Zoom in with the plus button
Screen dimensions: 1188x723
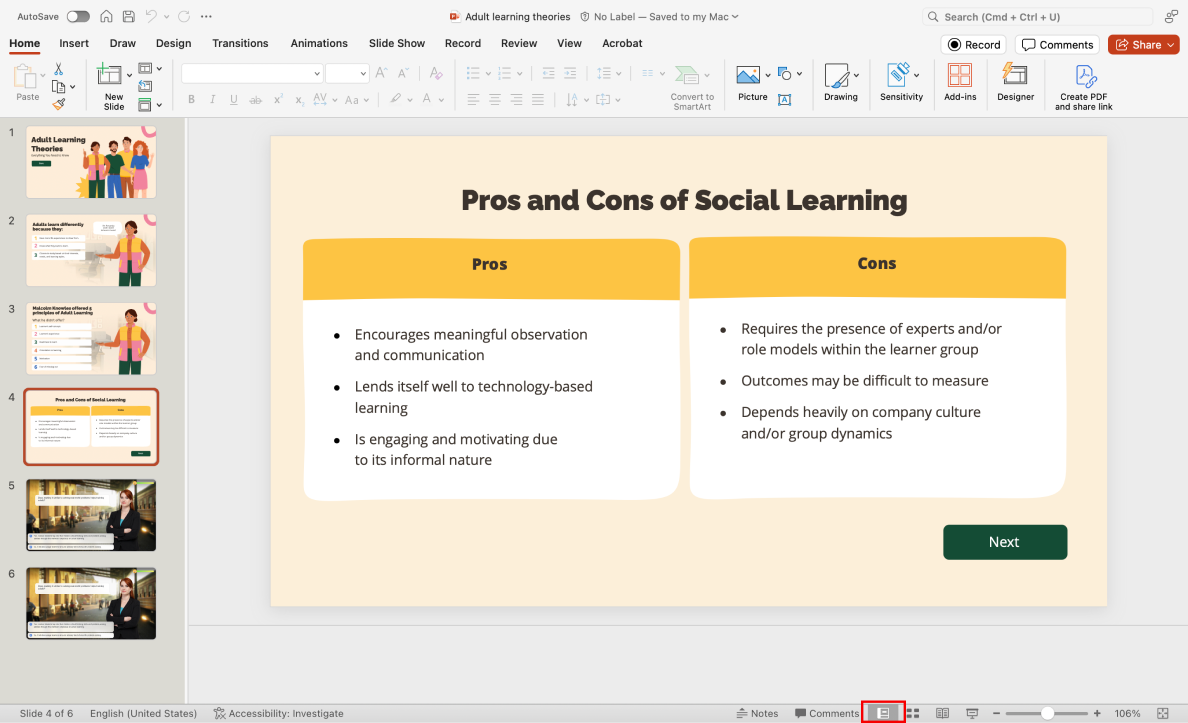tap(1097, 713)
